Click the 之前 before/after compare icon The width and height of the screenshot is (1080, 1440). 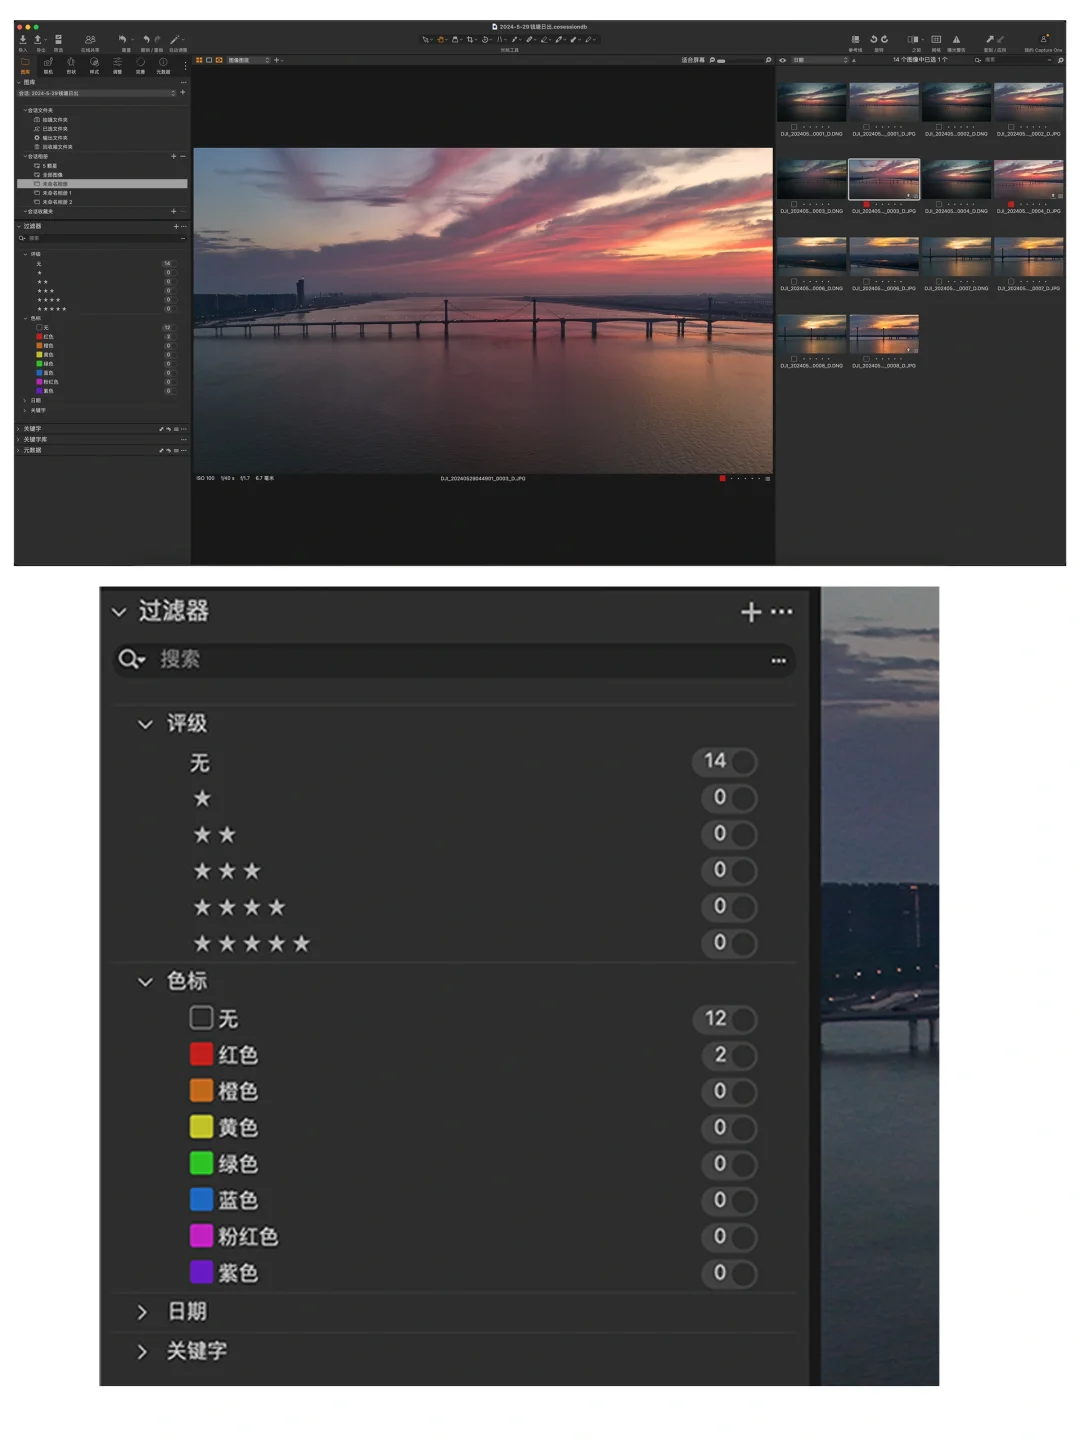pos(913,40)
